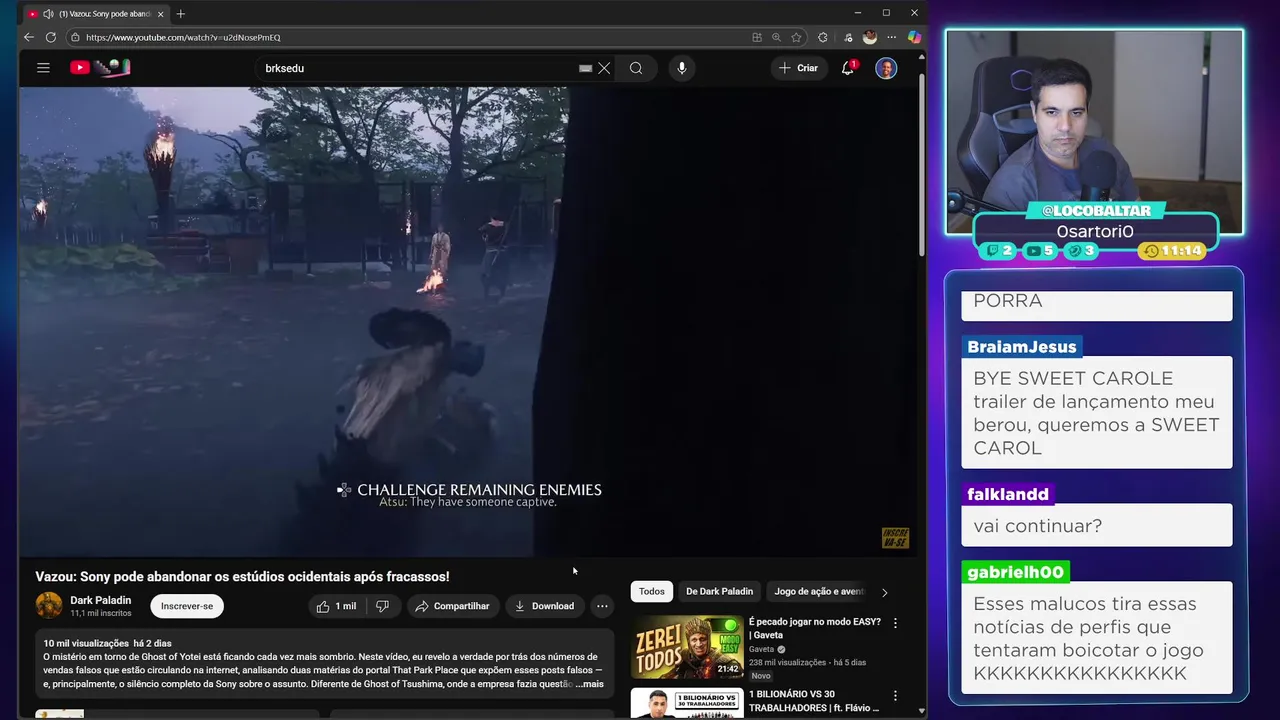The image size is (1280, 720).
Task: Click the 11:14 timer badge on overlay
Action: point(1173,251)
